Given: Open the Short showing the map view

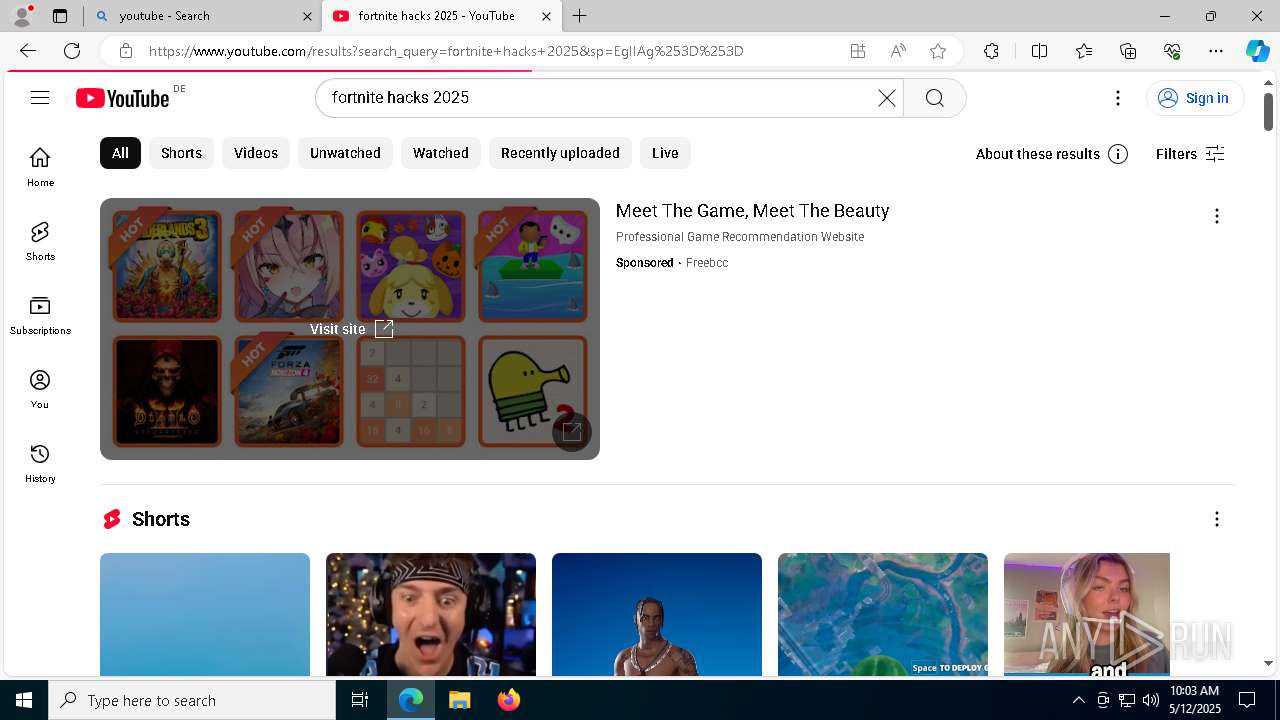Looking at the screenshot, I should coord(883,614).
